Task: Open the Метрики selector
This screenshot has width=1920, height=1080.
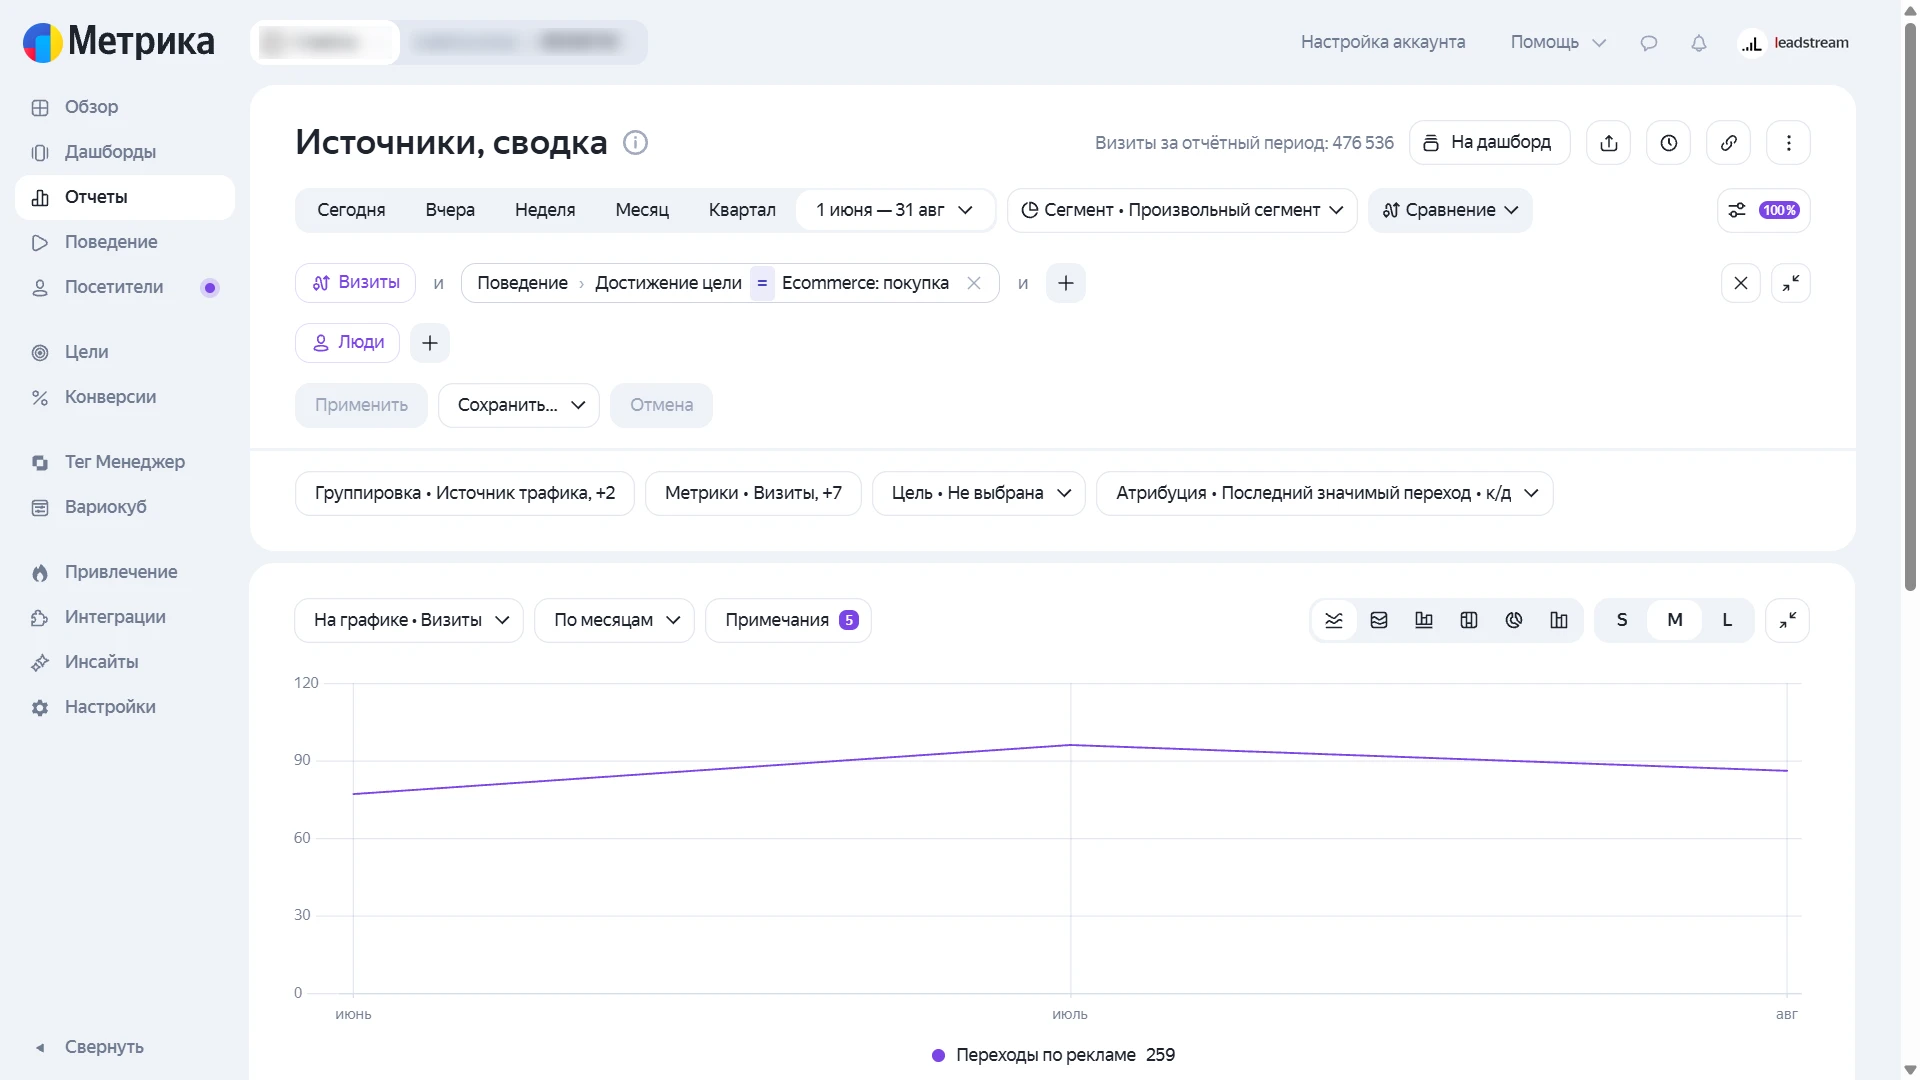Action: (753, 493)
